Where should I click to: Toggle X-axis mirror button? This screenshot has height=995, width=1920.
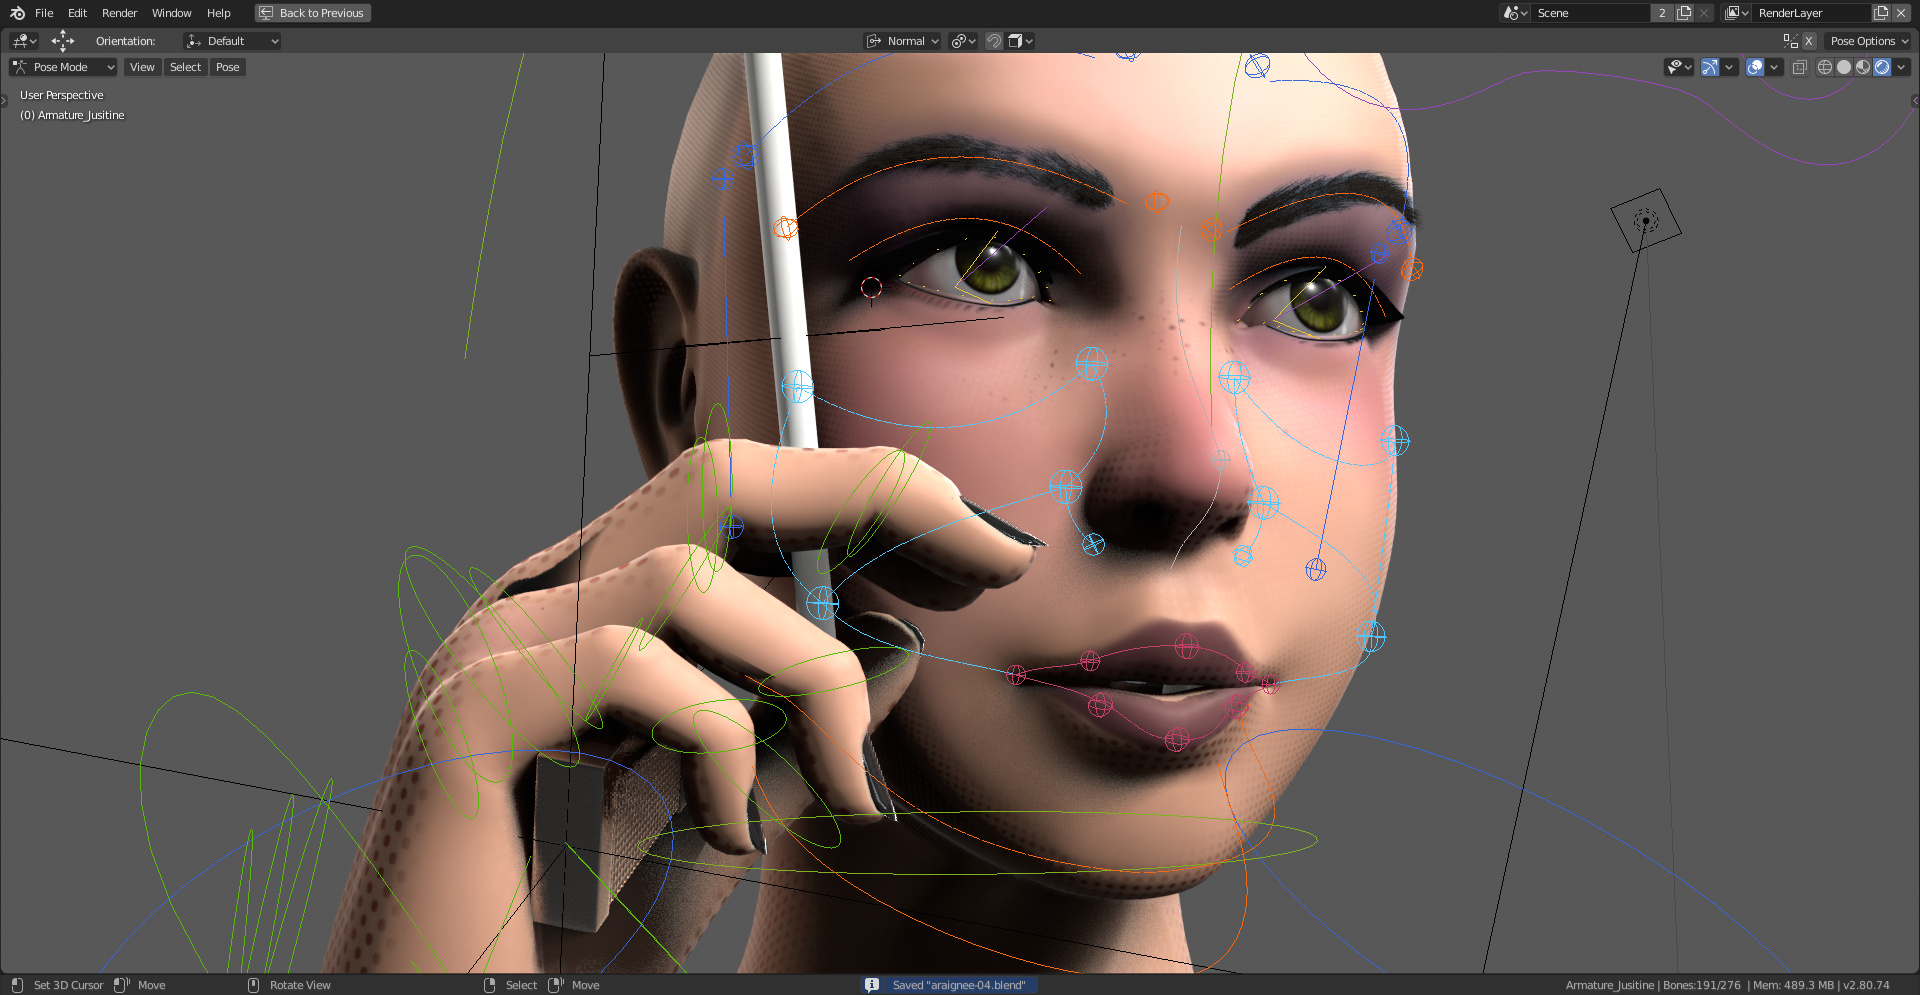[1809, 41]
